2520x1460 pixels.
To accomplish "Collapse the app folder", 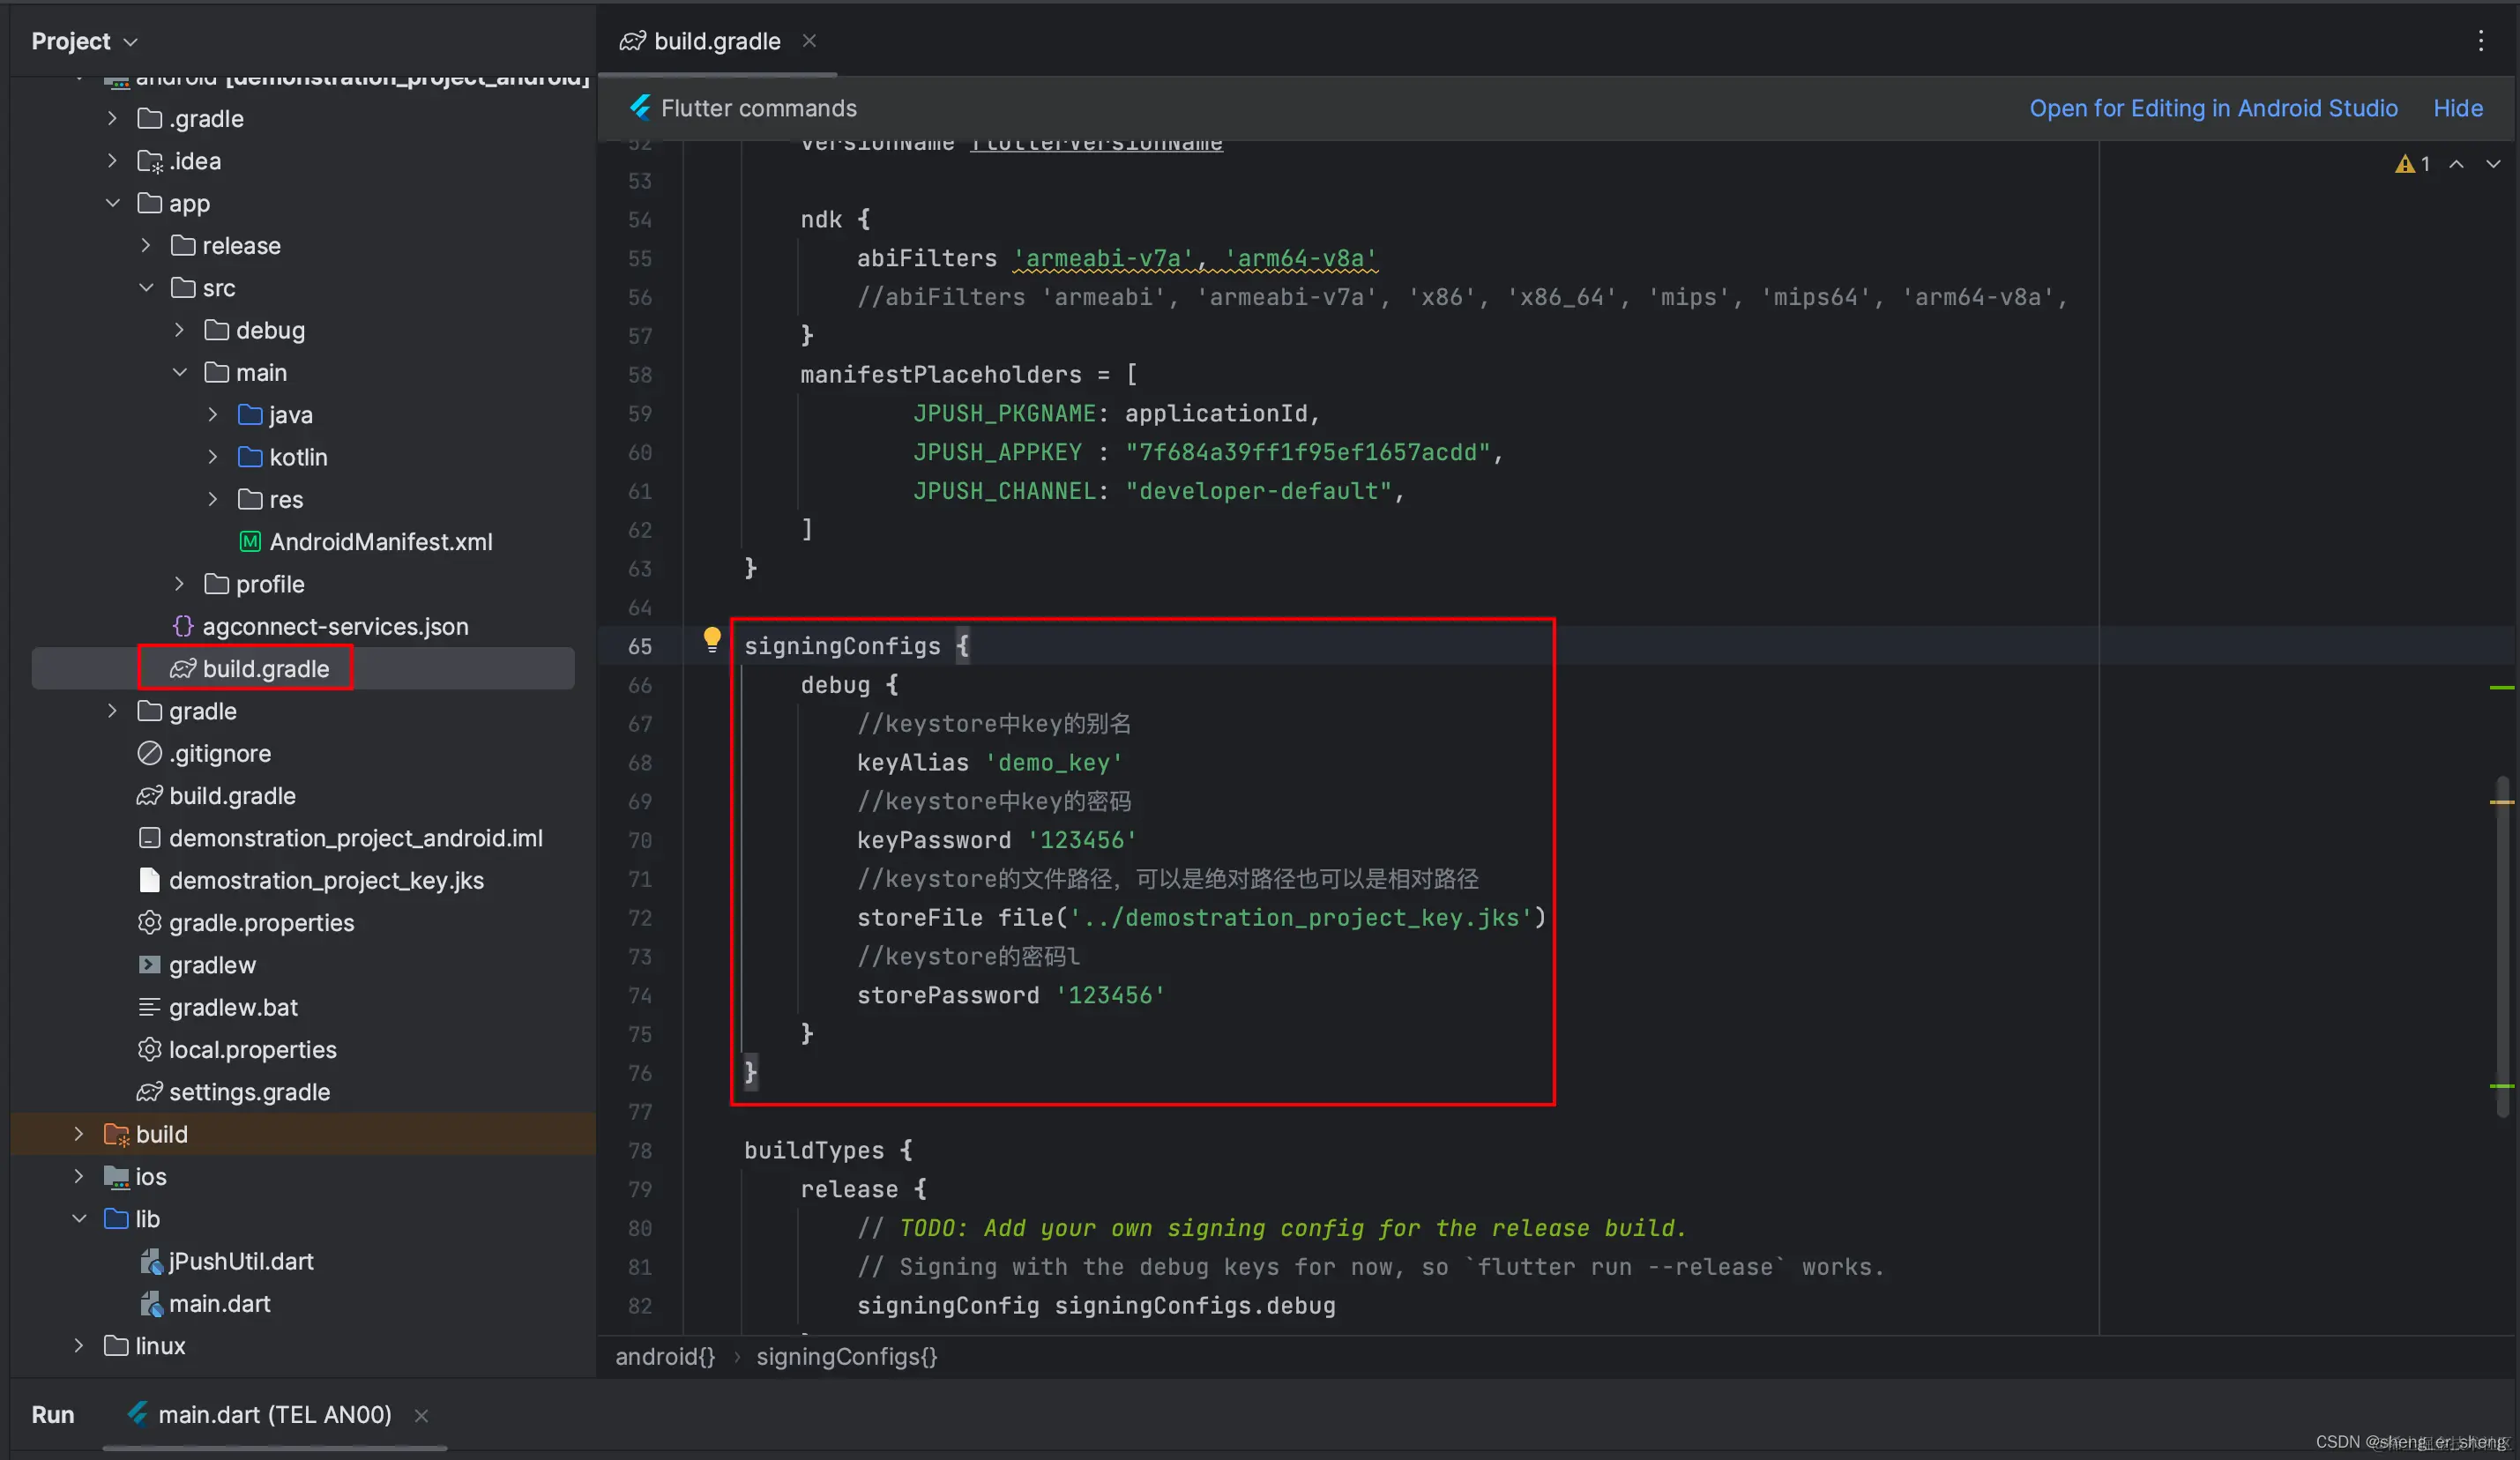I will click(112, 203).
